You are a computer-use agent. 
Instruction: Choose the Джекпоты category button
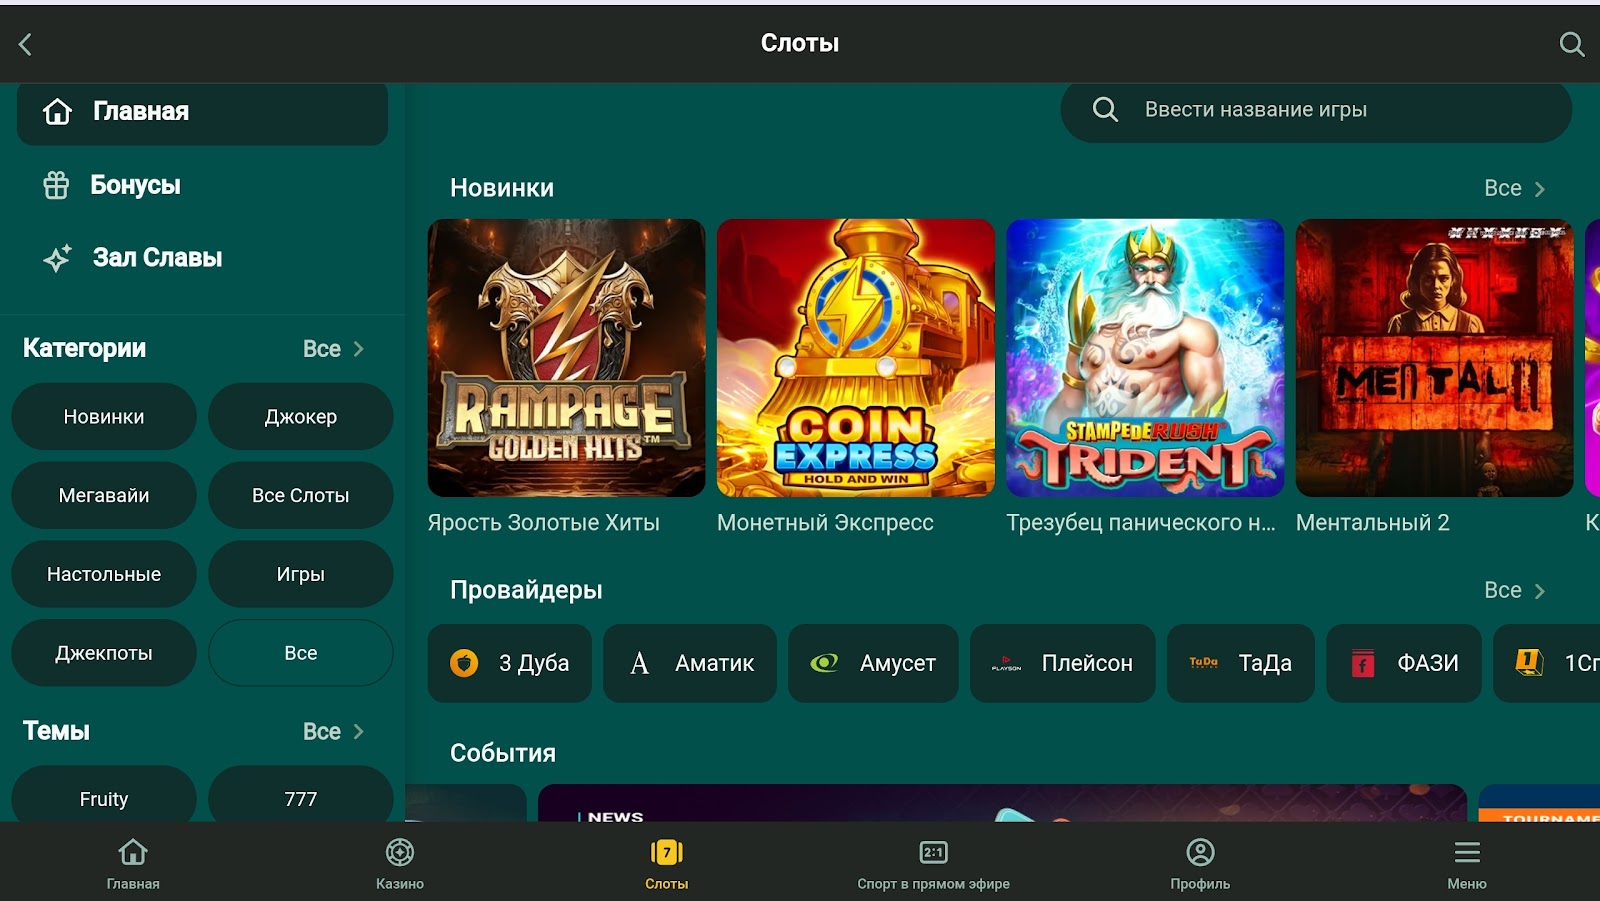coord(104,653)
